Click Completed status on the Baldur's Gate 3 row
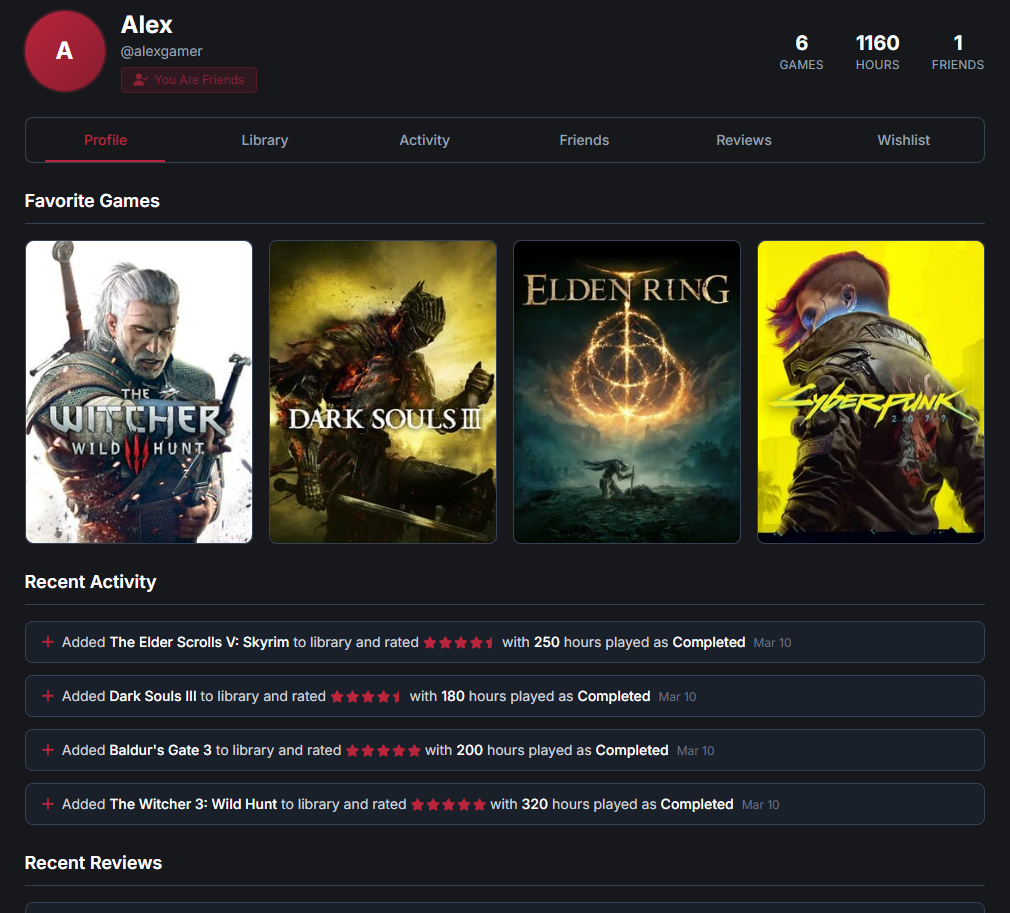The width and height of the screenshot is (1010, 913). click(632, 750)
